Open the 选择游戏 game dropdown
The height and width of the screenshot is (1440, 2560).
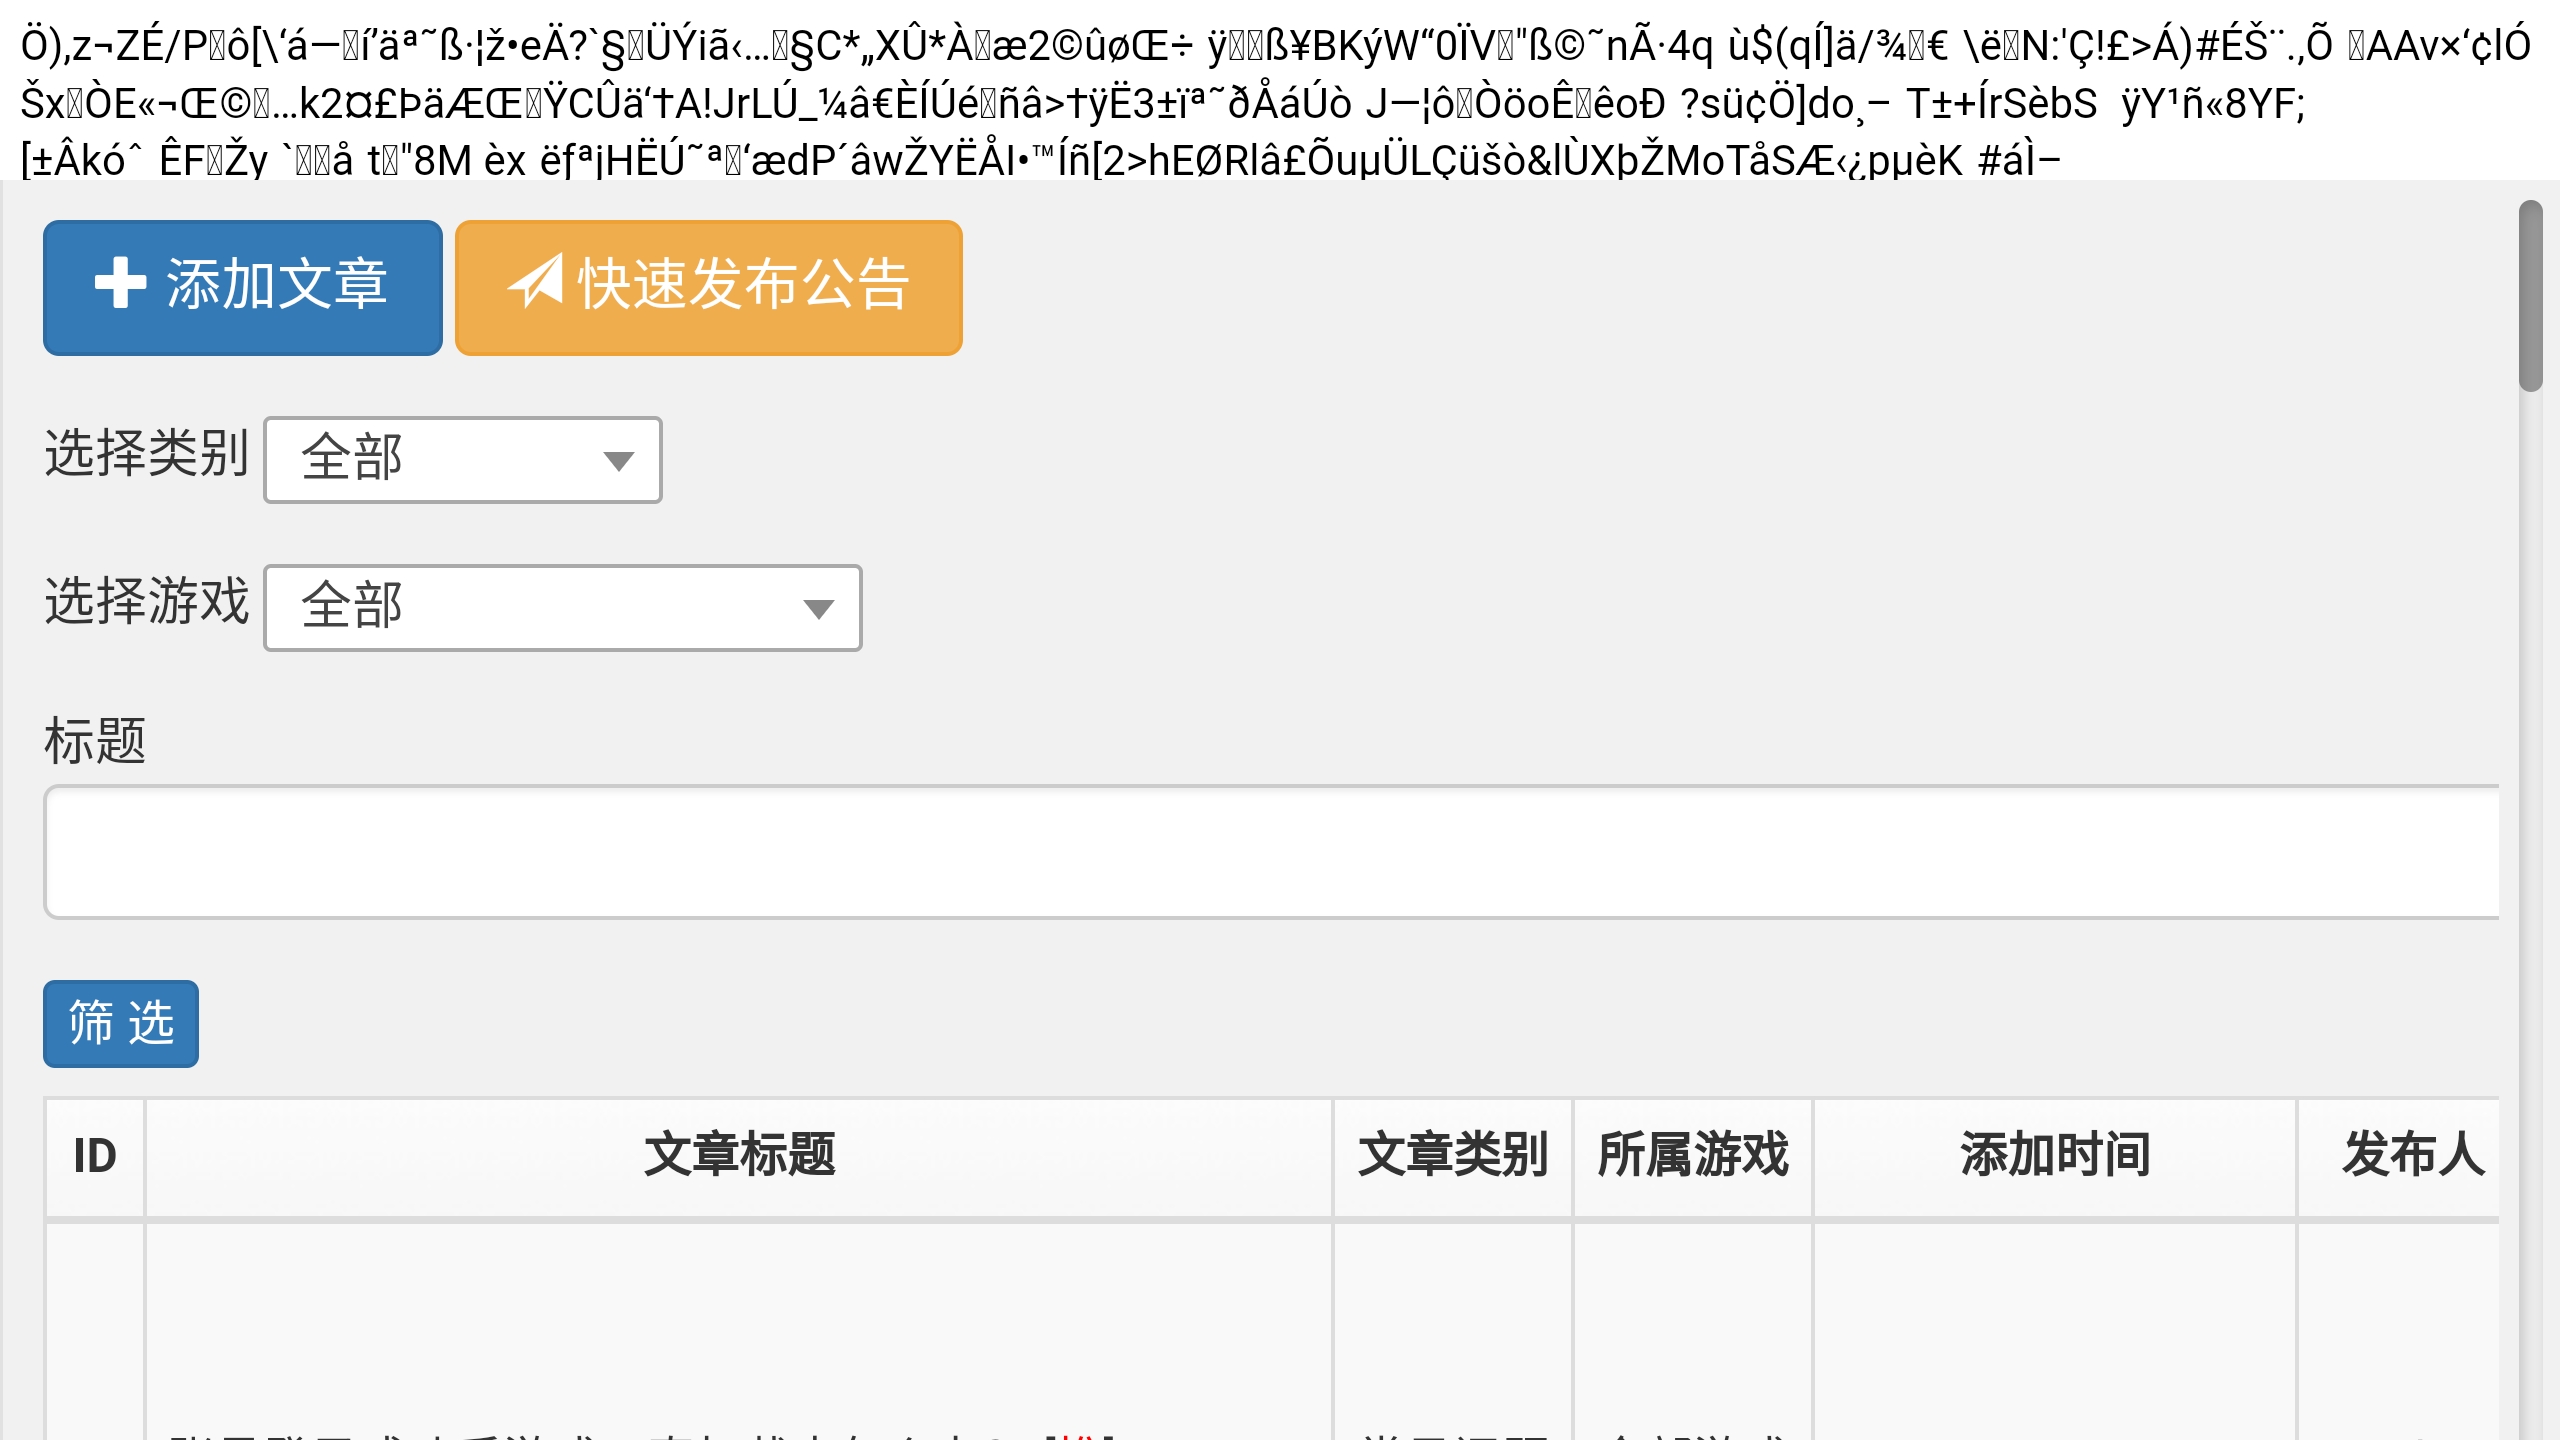point(563,608)
